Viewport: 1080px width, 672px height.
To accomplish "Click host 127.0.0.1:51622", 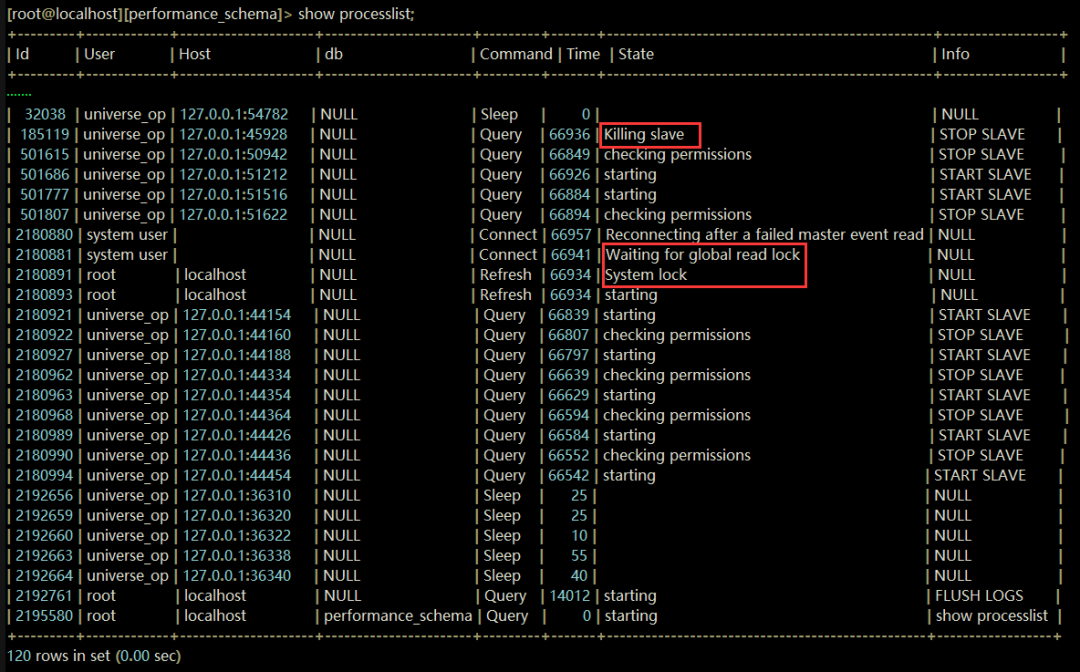I will click(233, 214).
